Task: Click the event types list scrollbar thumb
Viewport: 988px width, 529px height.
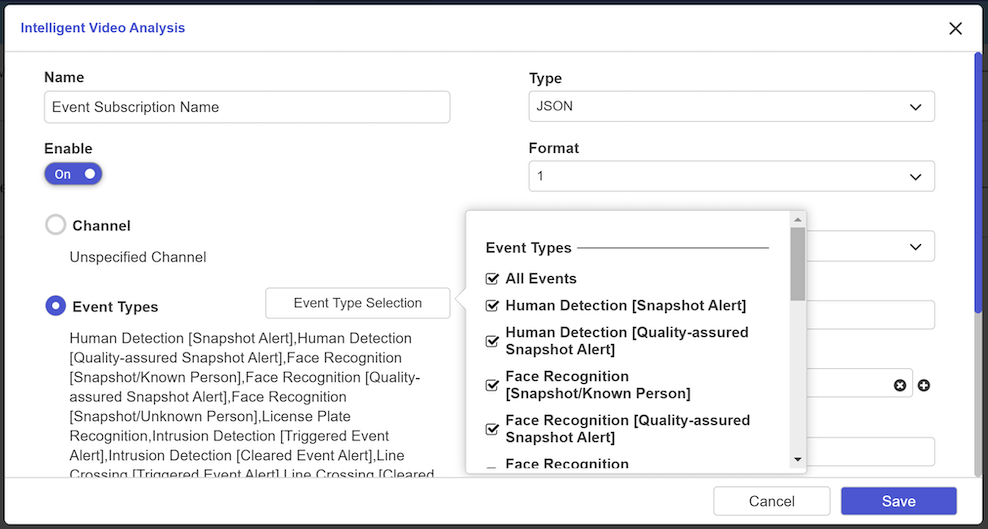Action: click(797, 264)
